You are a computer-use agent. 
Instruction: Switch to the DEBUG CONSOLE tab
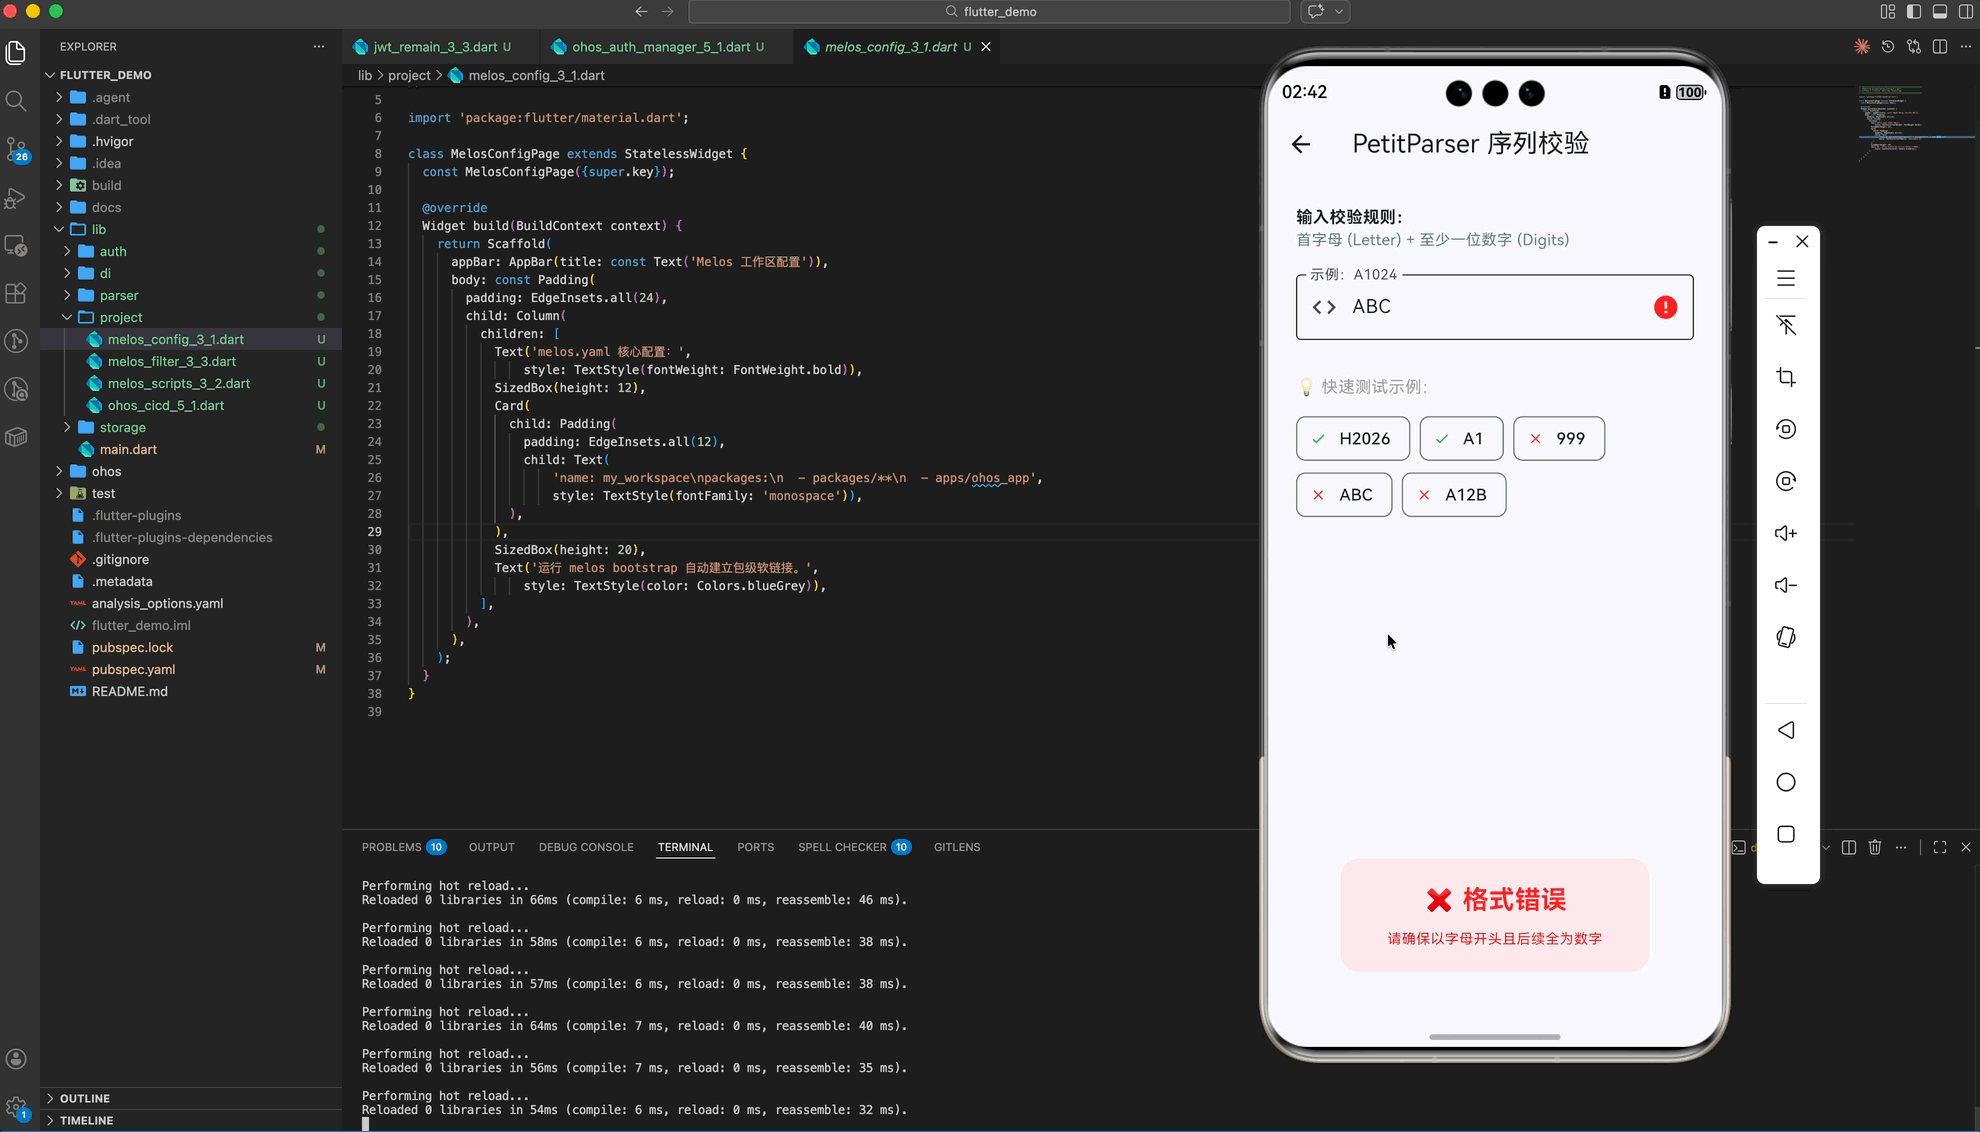click(x=586, y=847)
